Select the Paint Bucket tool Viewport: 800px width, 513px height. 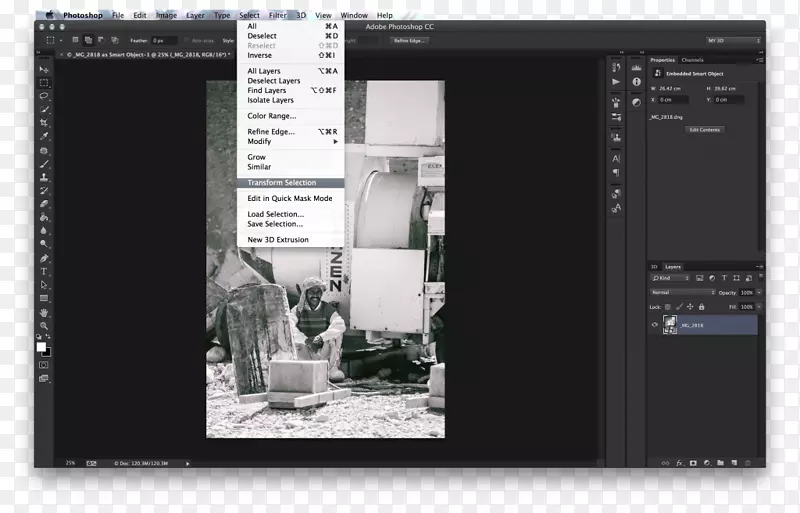tap(44, 217)
